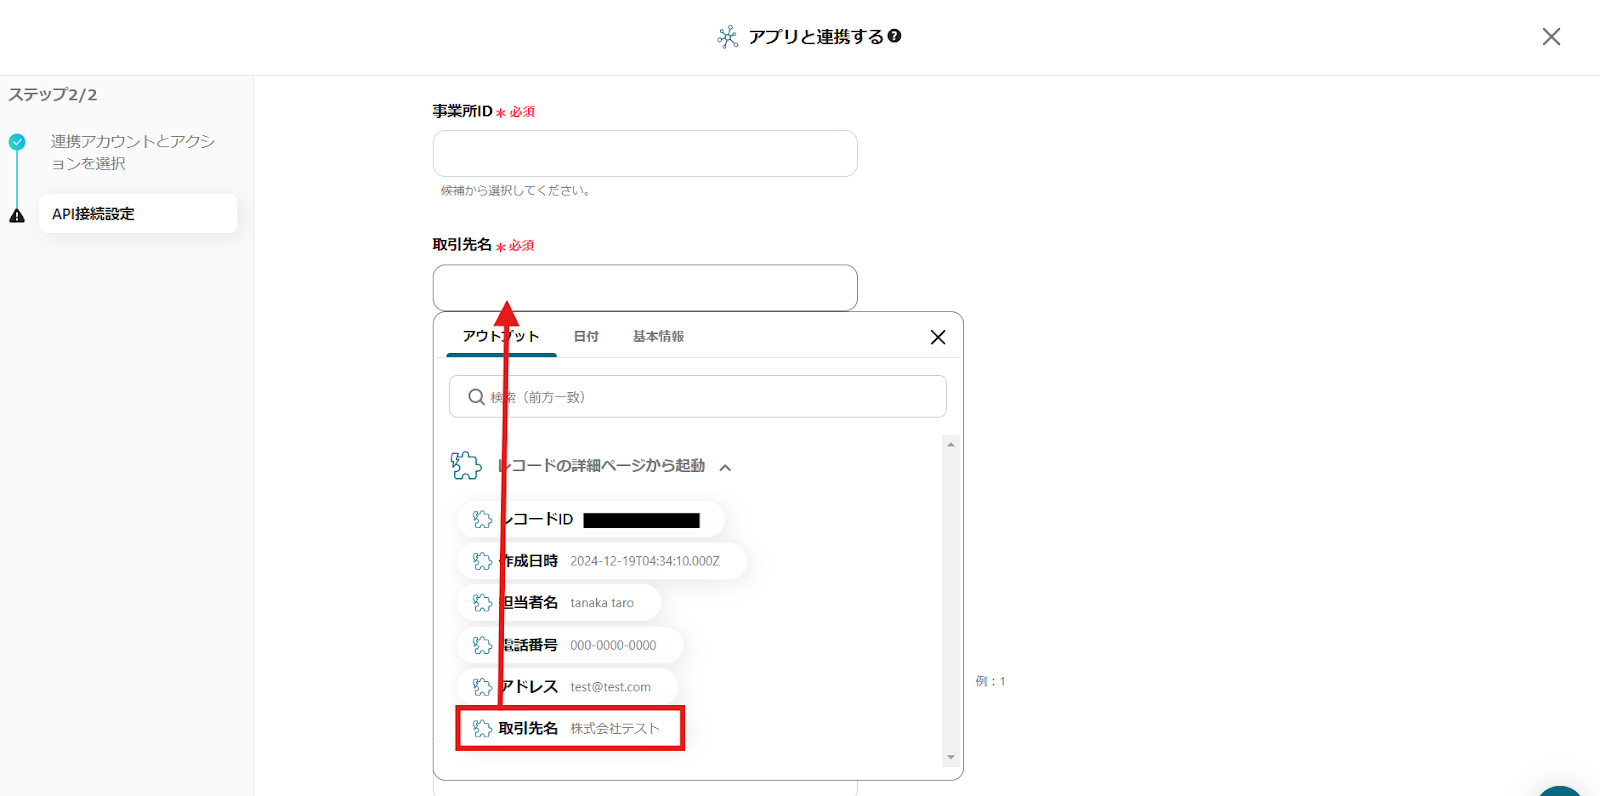
Task: Select the 担当者名 output item
Action: pos(559,603)
